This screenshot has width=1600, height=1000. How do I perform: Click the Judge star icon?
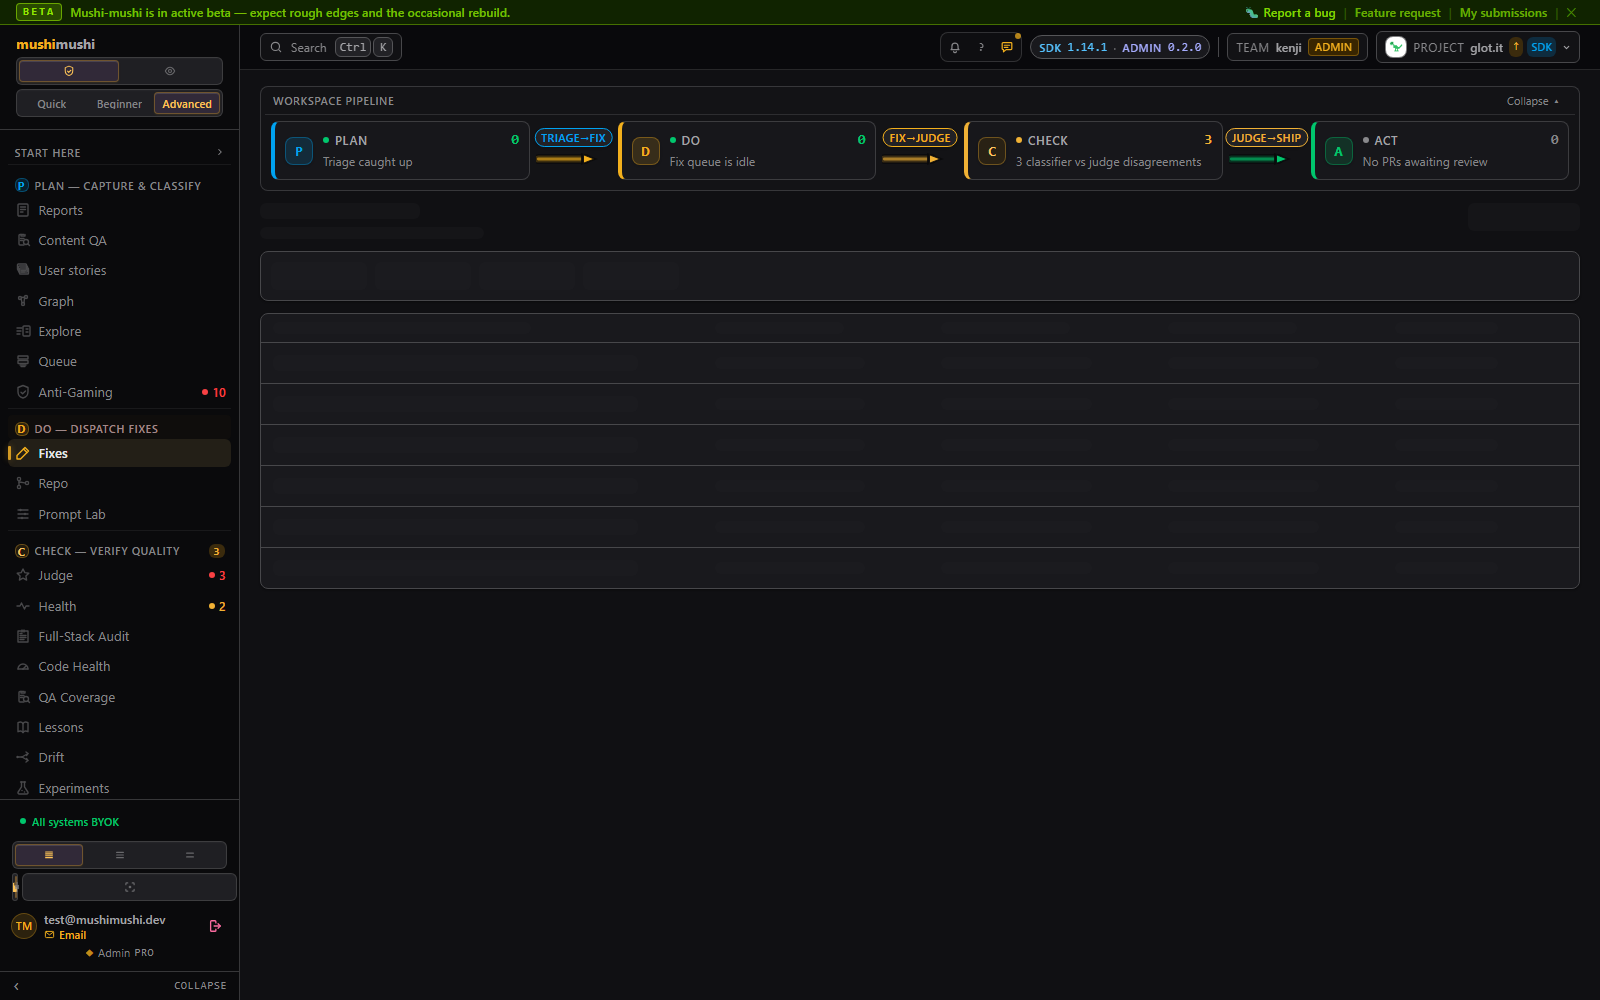pos(23,575)
